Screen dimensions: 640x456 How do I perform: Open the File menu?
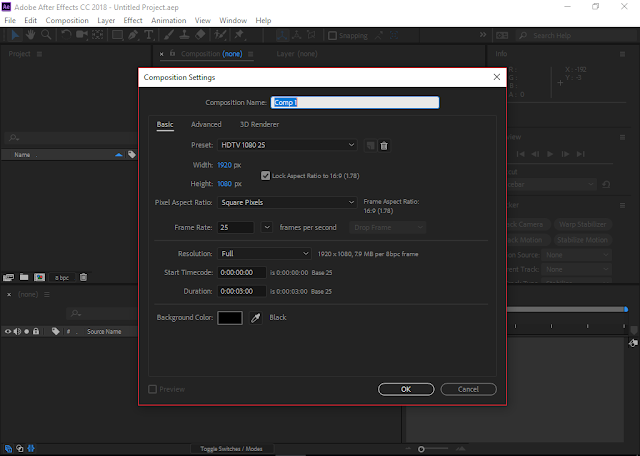pyautogui.click(x=10, y=20)
